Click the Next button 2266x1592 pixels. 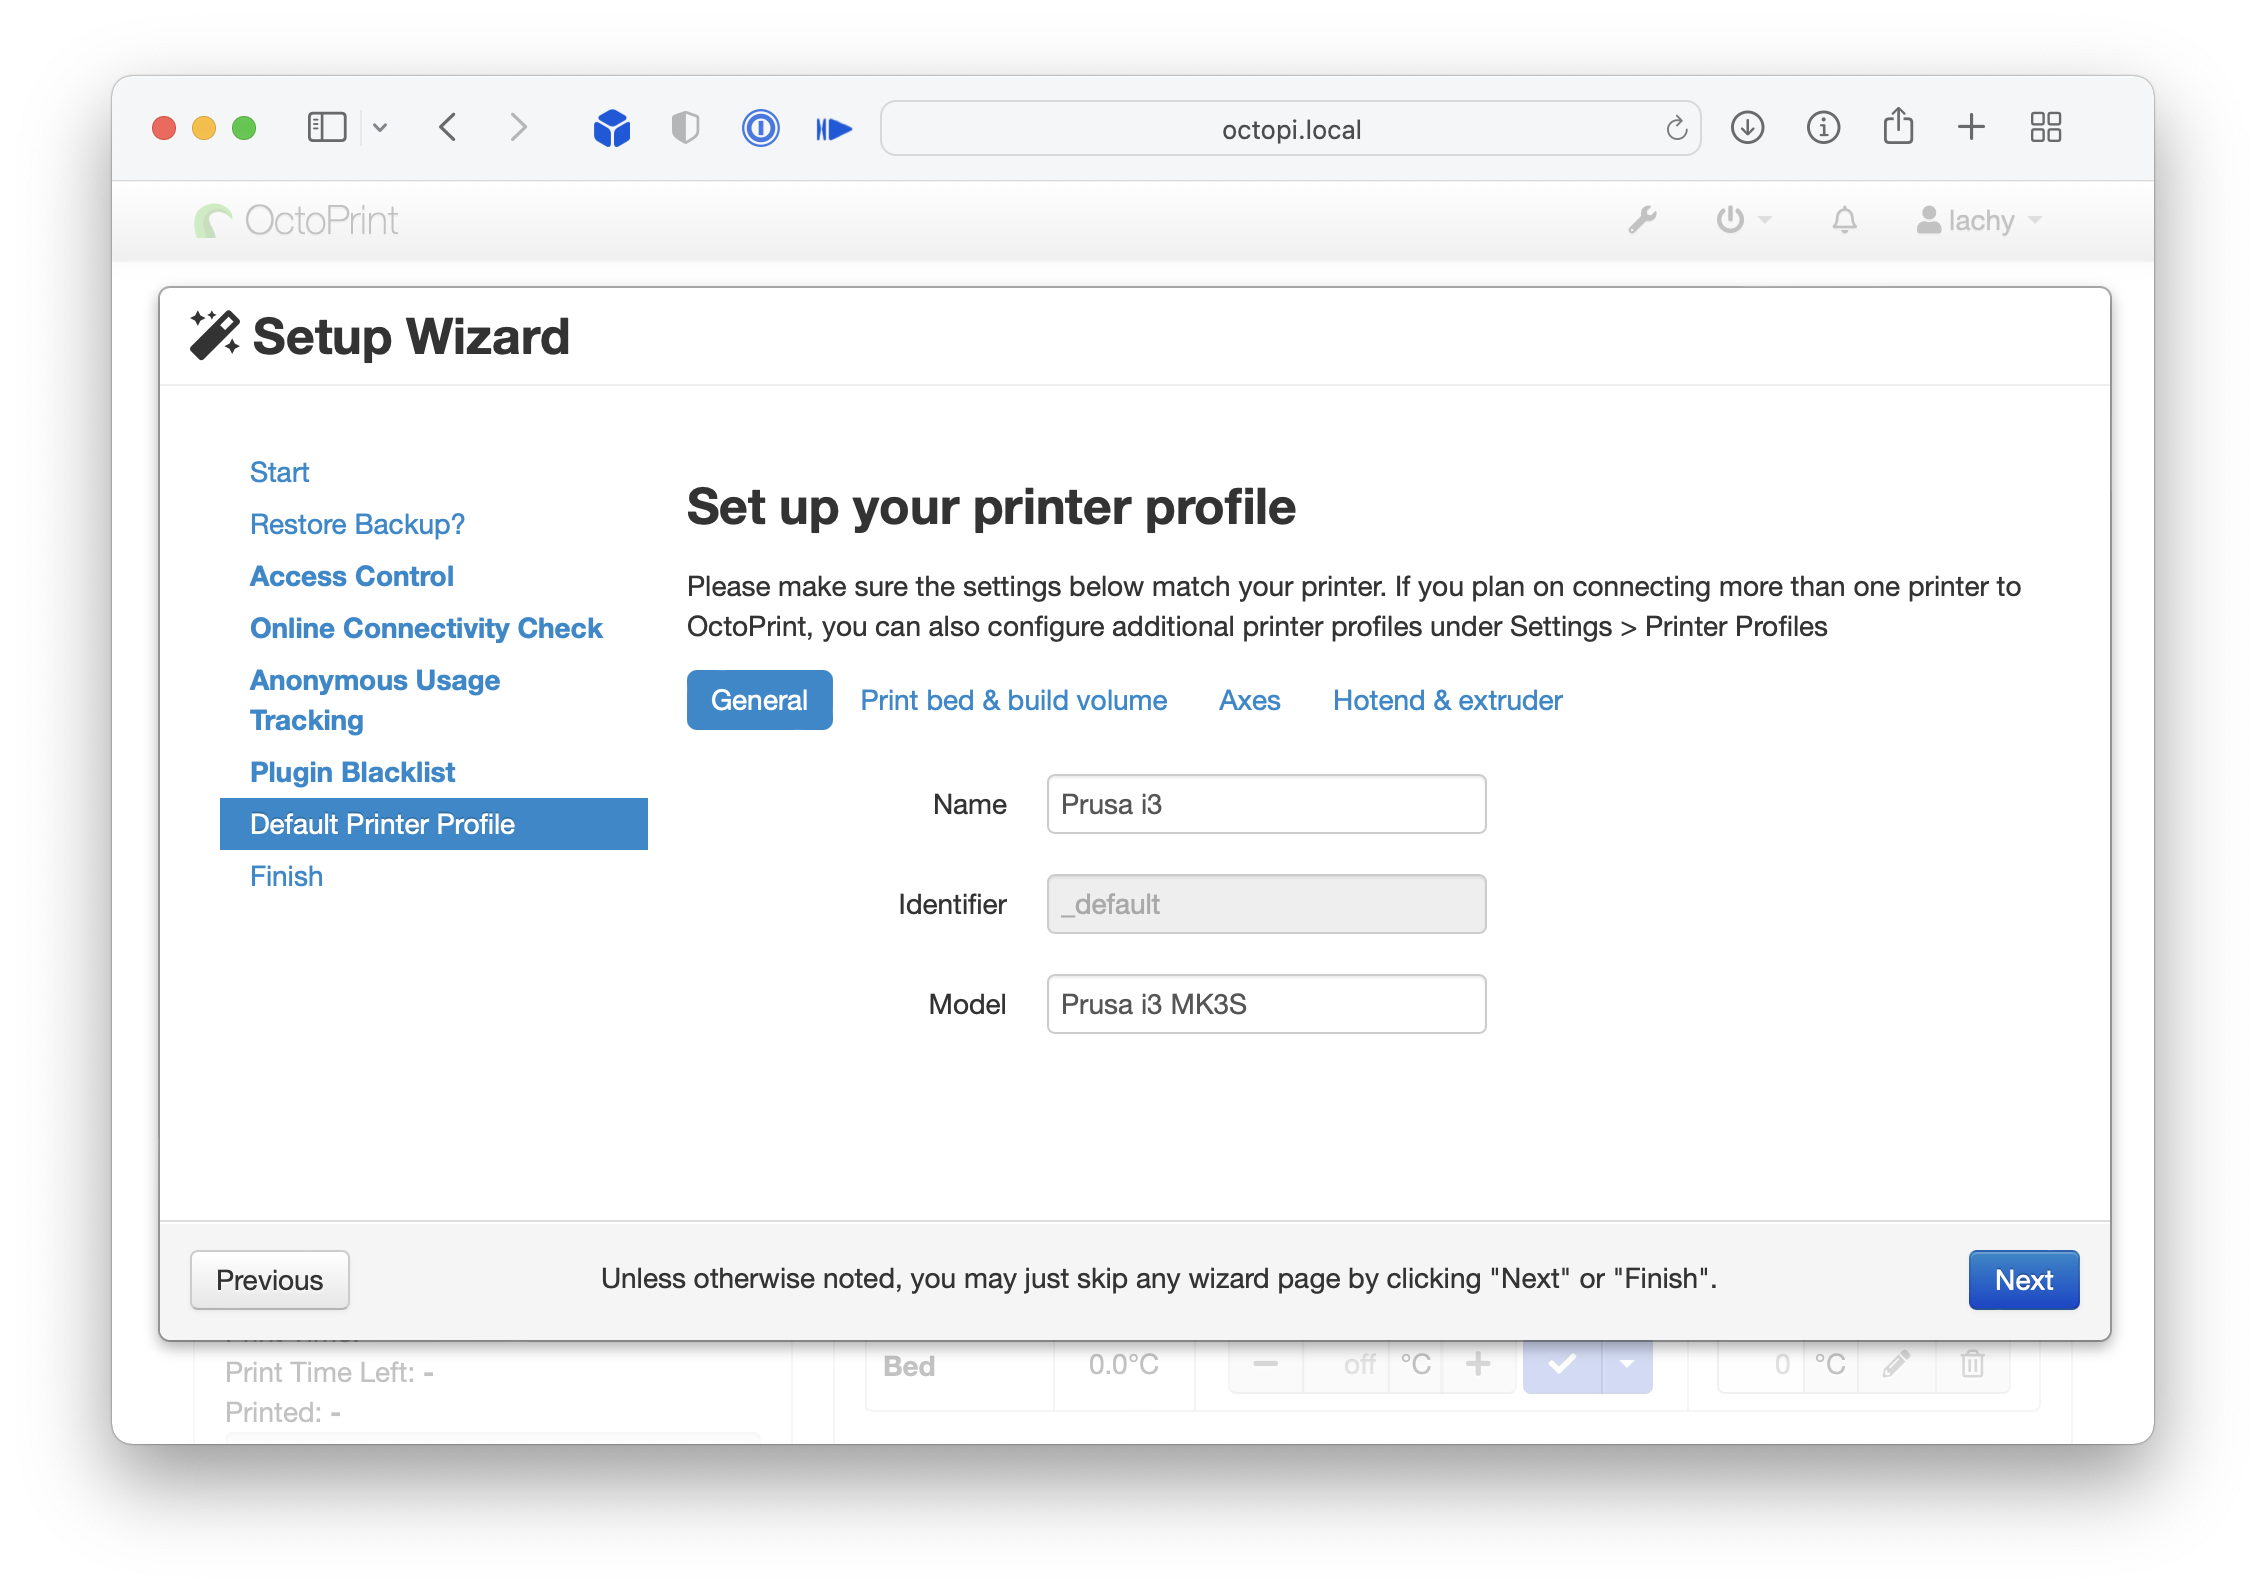point(2024,1280)
